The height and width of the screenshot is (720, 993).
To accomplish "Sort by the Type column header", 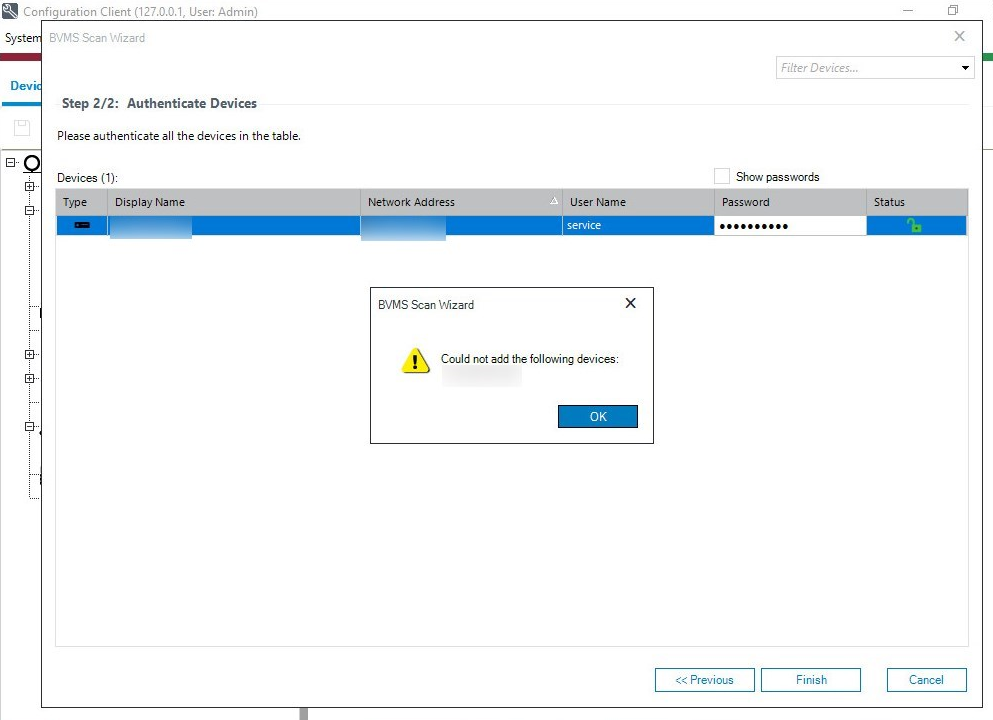I will (x=81, y=202).
